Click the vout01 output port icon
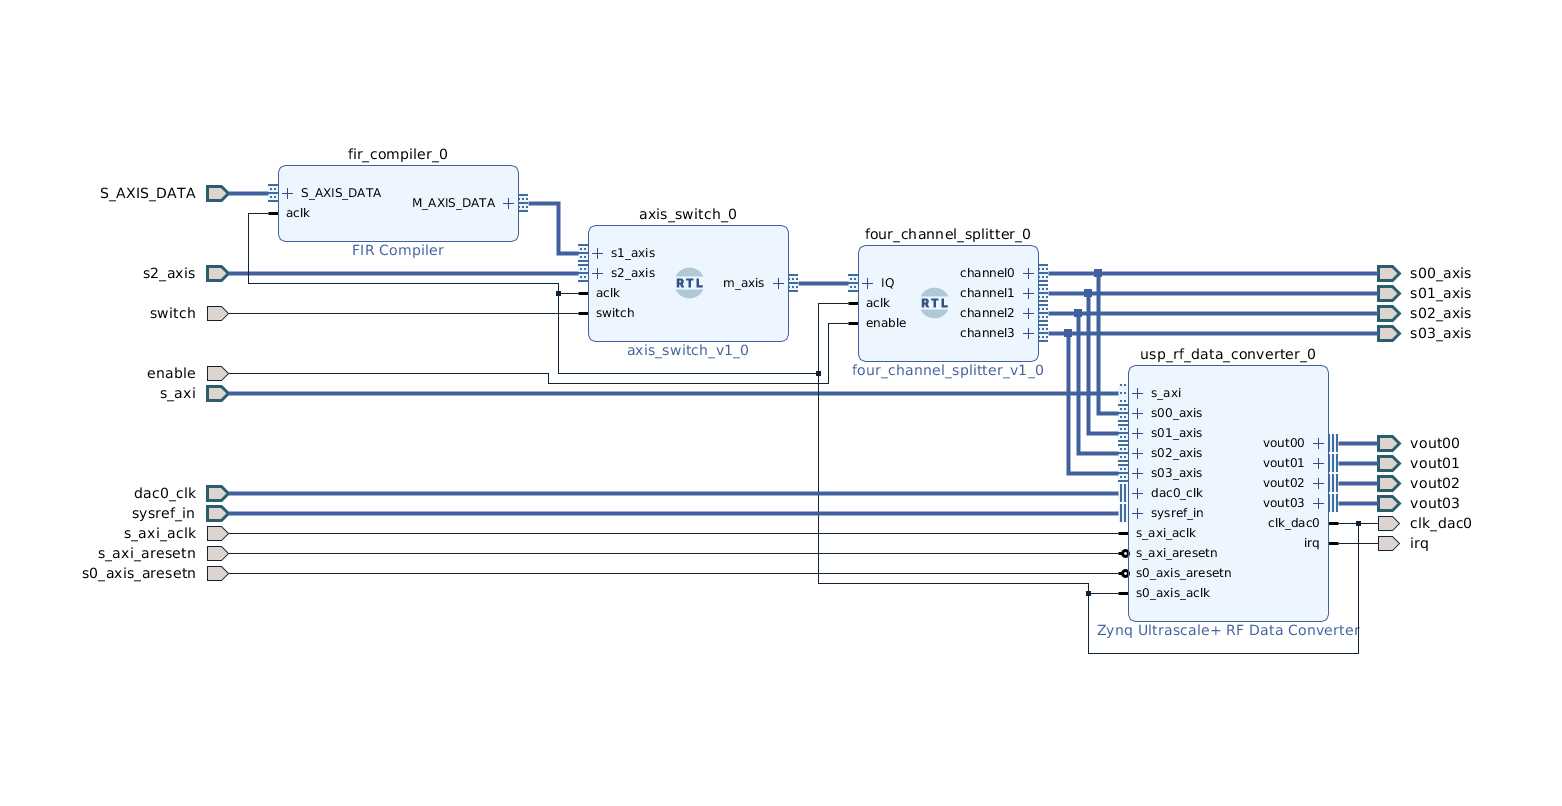The image size is (1562, 806). click(x=1388, y=463)
